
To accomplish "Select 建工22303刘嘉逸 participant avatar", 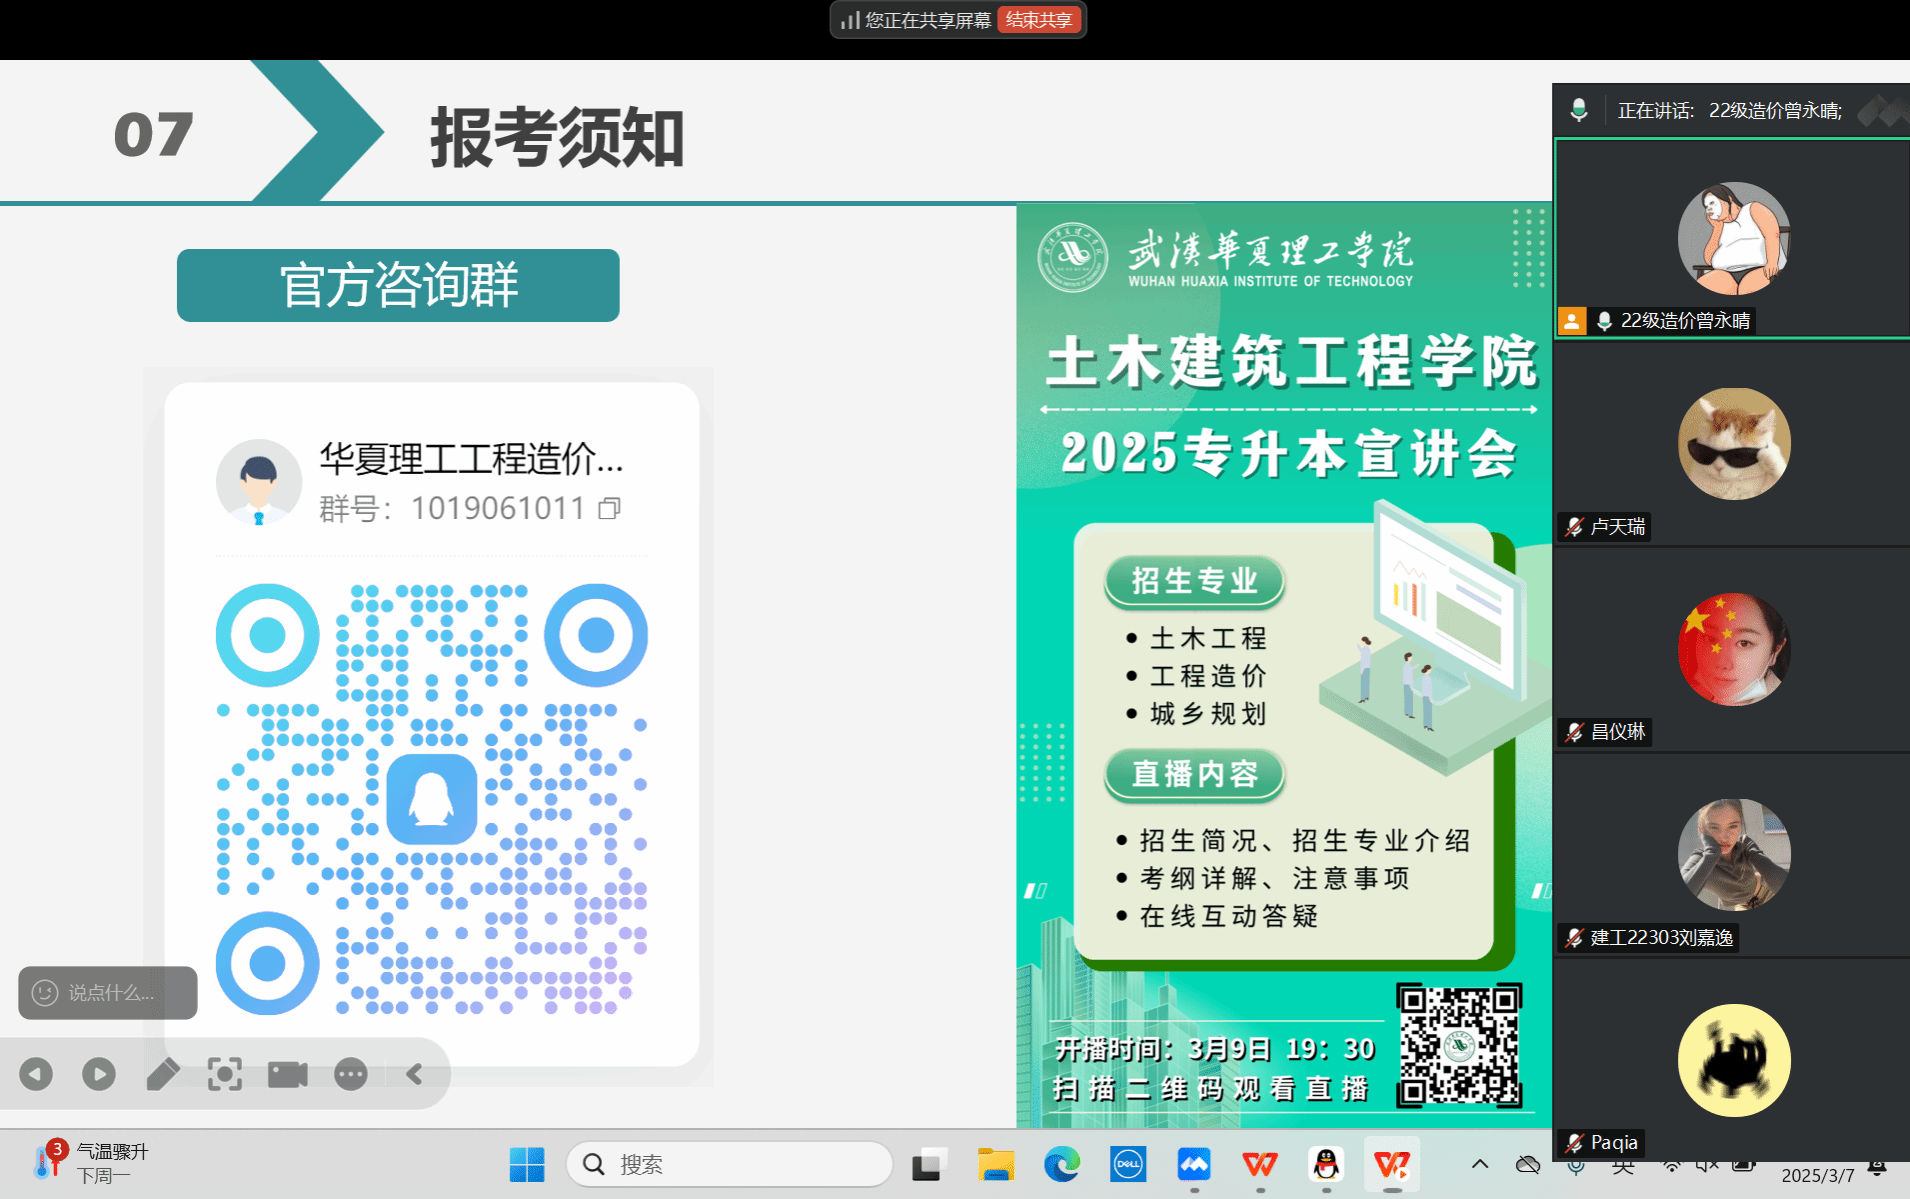I will (1734, 855).
